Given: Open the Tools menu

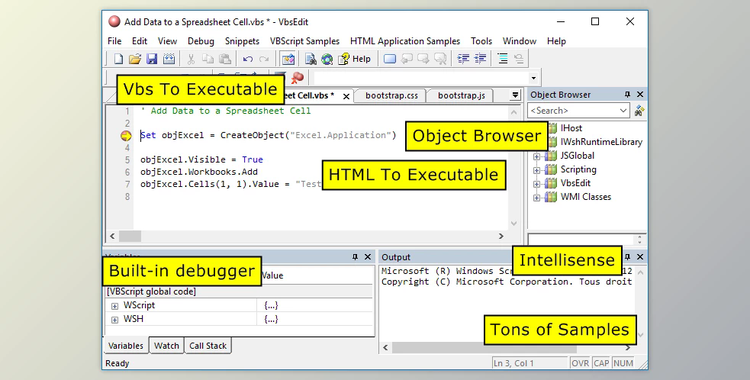Looking at the screenshot, I should 481,41.
